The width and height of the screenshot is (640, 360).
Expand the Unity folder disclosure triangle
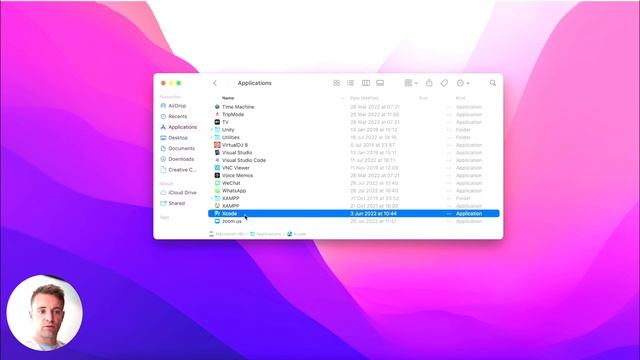(211, 130)
